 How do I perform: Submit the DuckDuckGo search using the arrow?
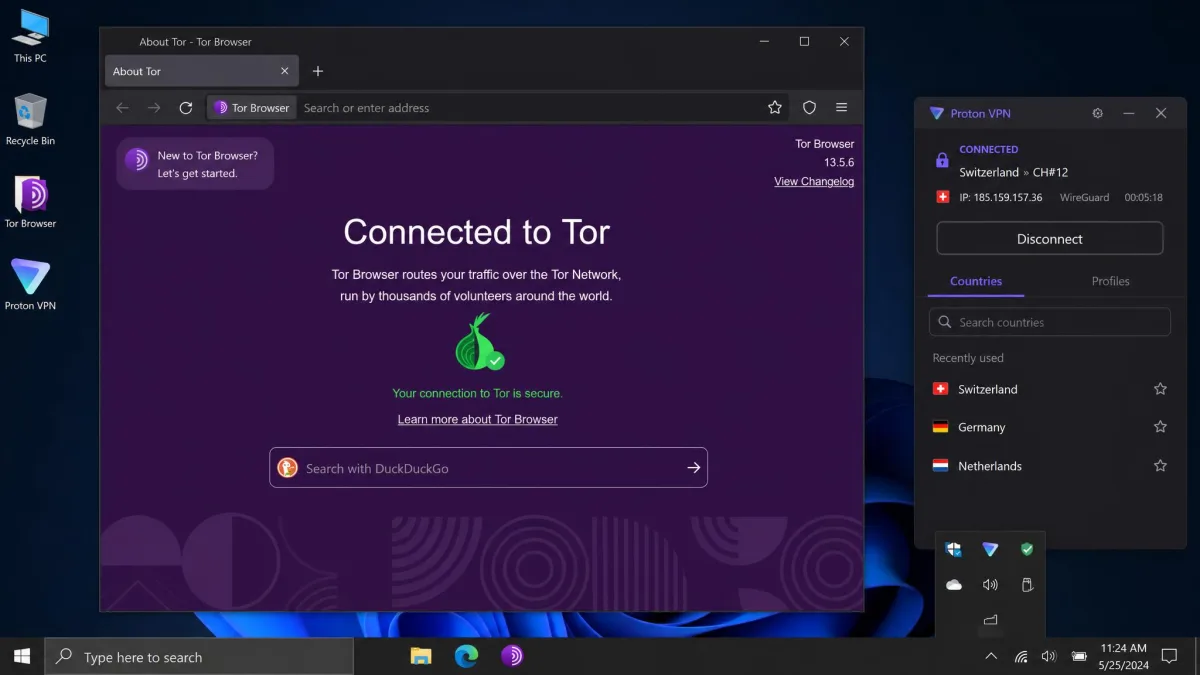pyautogui.click(x=694, y=467)
